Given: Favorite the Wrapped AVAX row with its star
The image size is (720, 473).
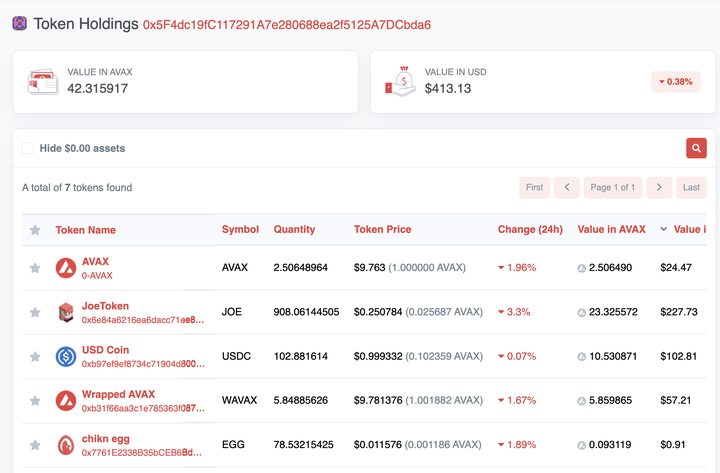Looking at the screenshot, I should coord(35,401).
